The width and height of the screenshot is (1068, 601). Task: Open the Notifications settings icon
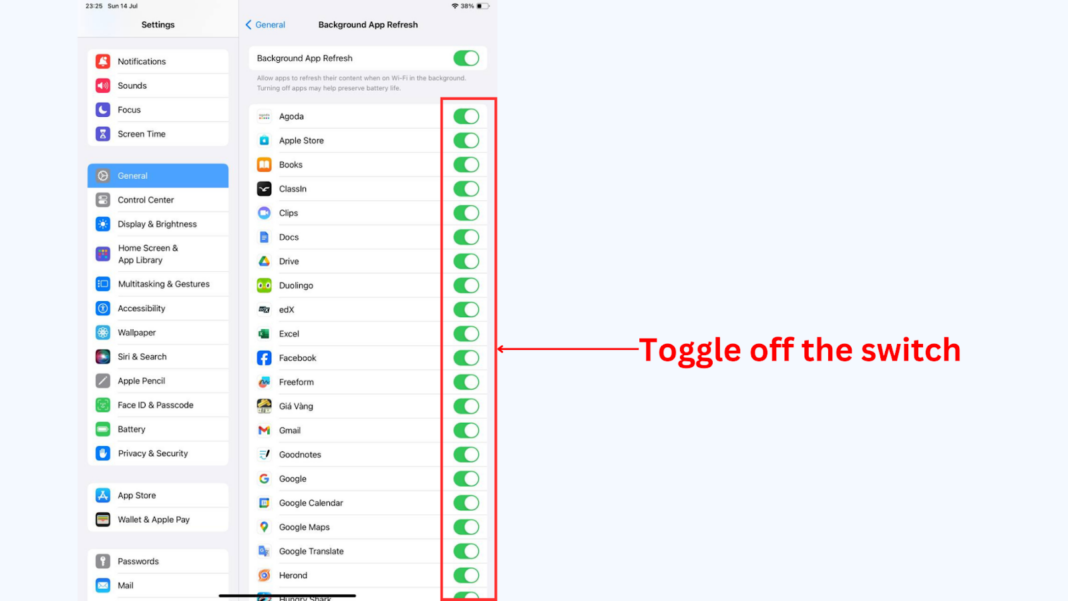coord(103,61)
